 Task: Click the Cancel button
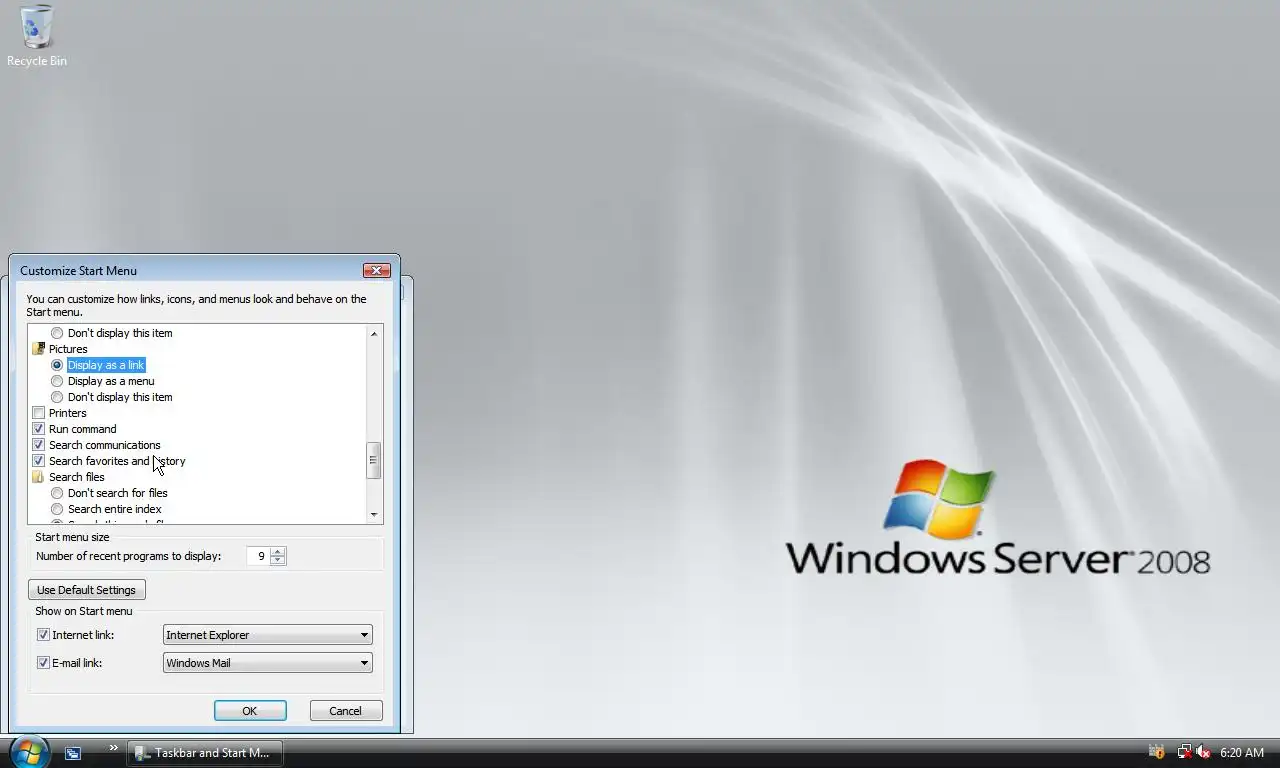345,711
